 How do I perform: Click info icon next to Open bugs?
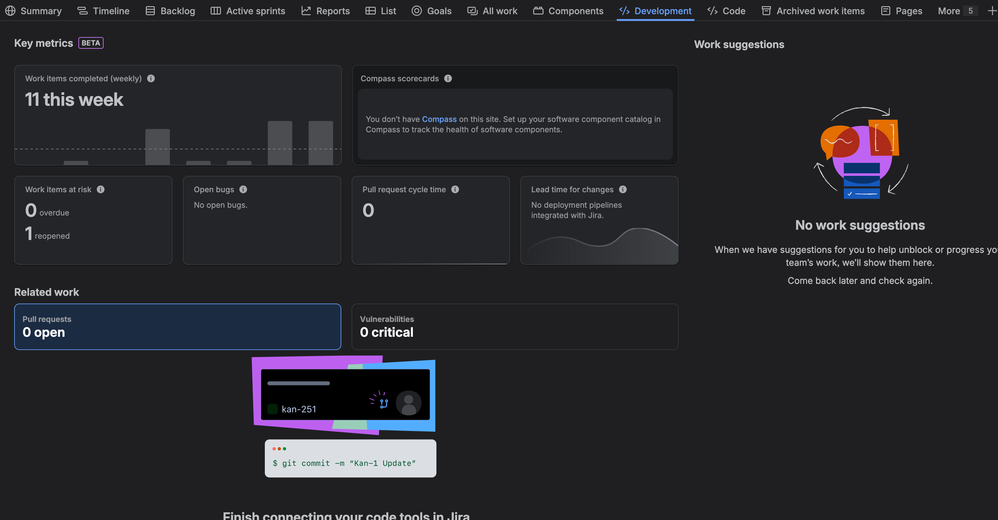(243, 189)
